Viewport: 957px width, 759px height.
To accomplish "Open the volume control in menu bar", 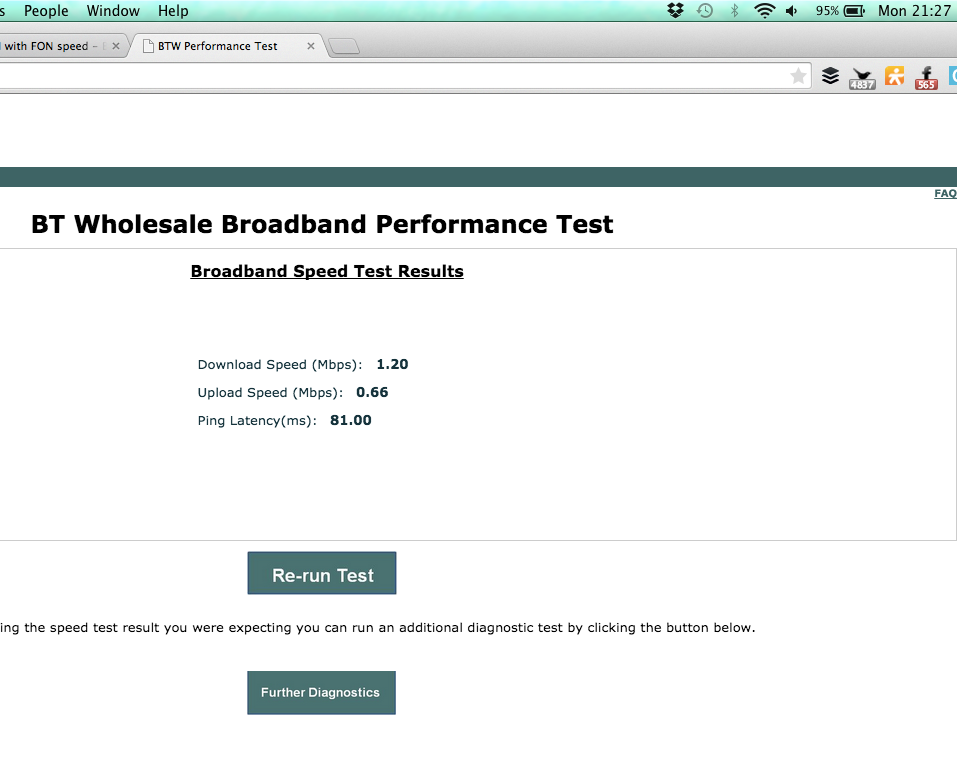I will (792, 11).
